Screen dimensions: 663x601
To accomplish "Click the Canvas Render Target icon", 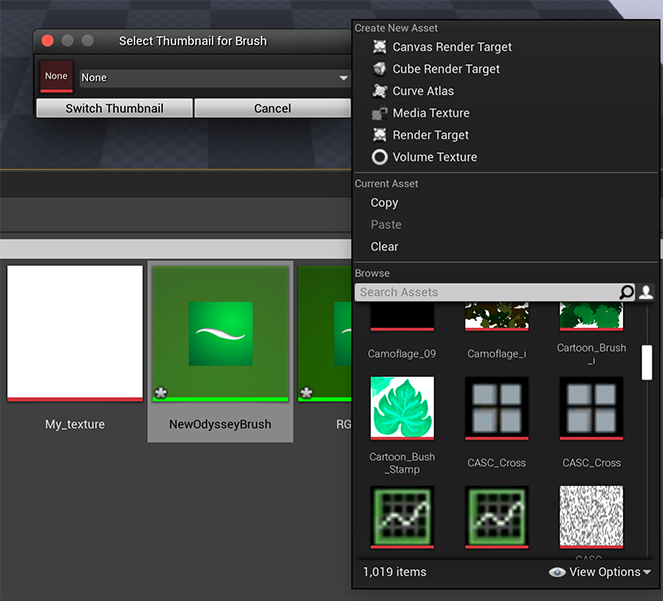I will click(379, 47).
